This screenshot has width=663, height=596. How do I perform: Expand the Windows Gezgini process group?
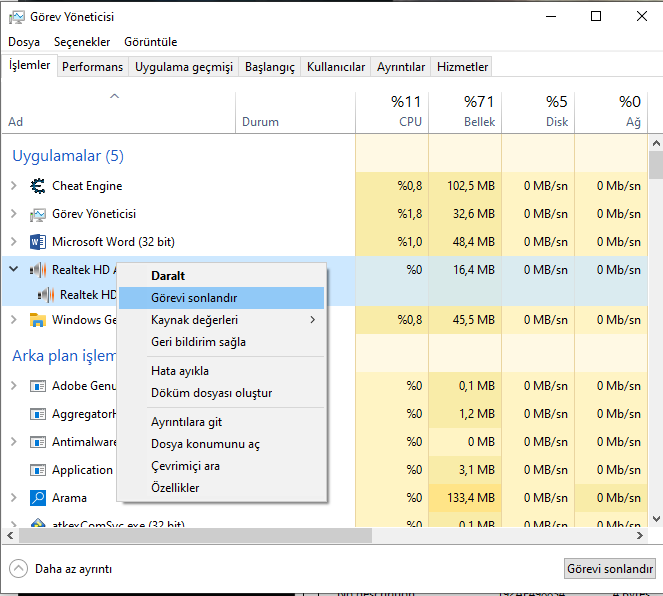click(14, 320)
